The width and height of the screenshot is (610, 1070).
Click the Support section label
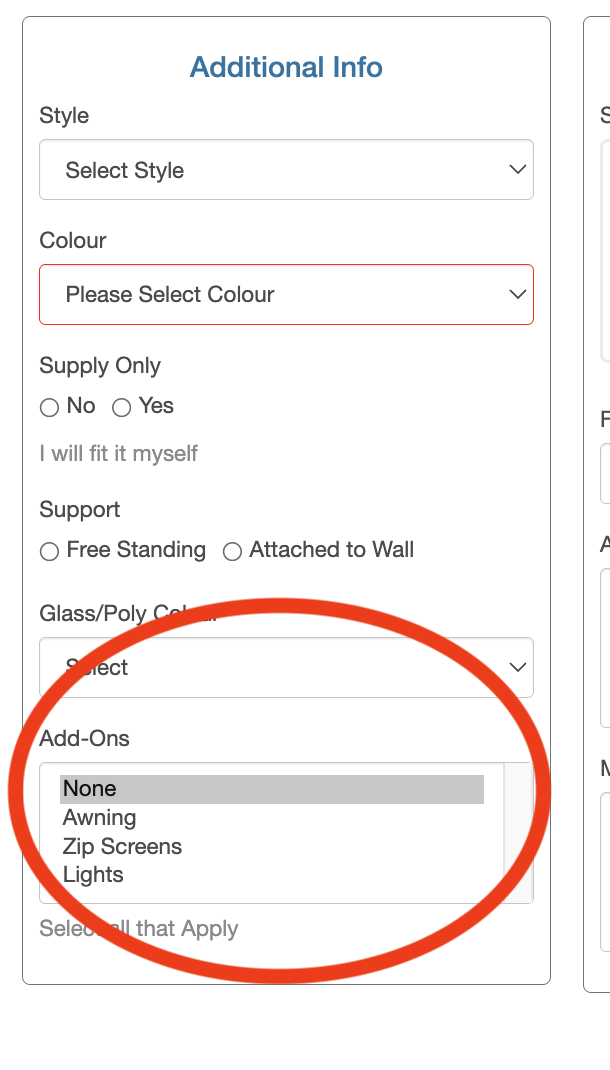point(79,510)
